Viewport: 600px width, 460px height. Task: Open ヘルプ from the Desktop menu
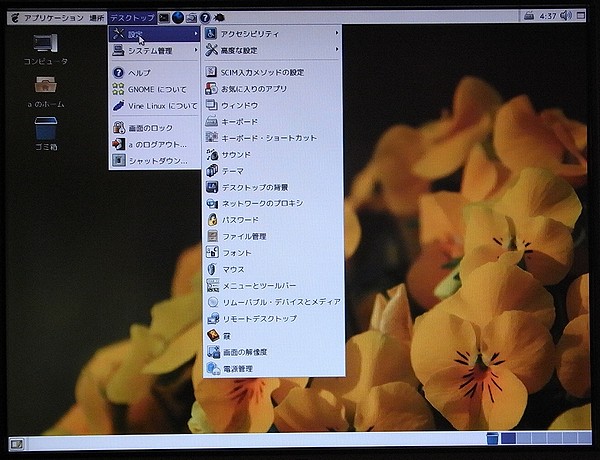(x=155, y=73)
